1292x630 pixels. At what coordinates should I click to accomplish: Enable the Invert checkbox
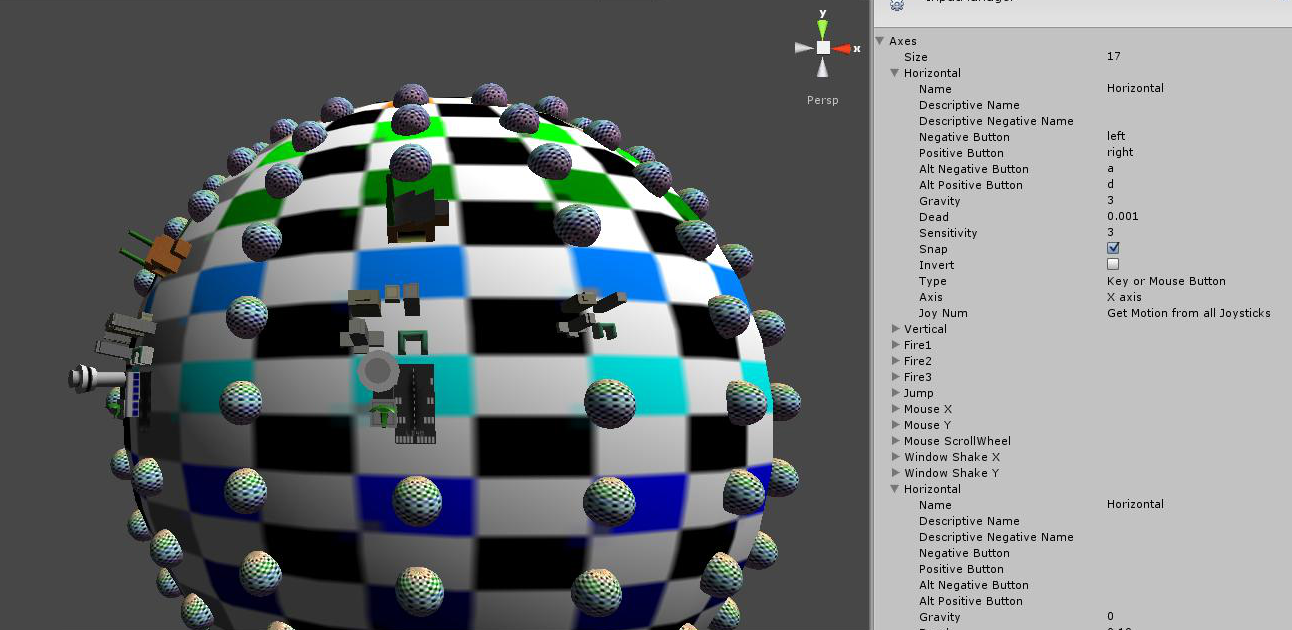[1113, 264]
